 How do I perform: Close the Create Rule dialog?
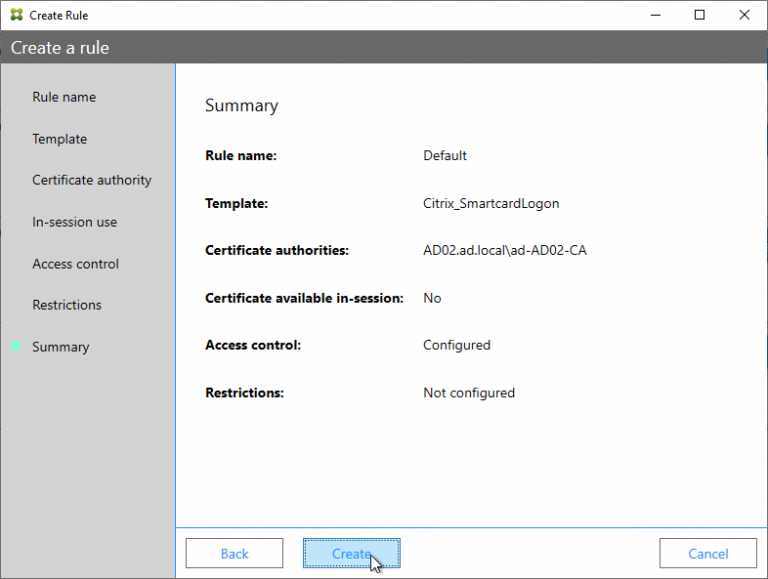(745, 15)
